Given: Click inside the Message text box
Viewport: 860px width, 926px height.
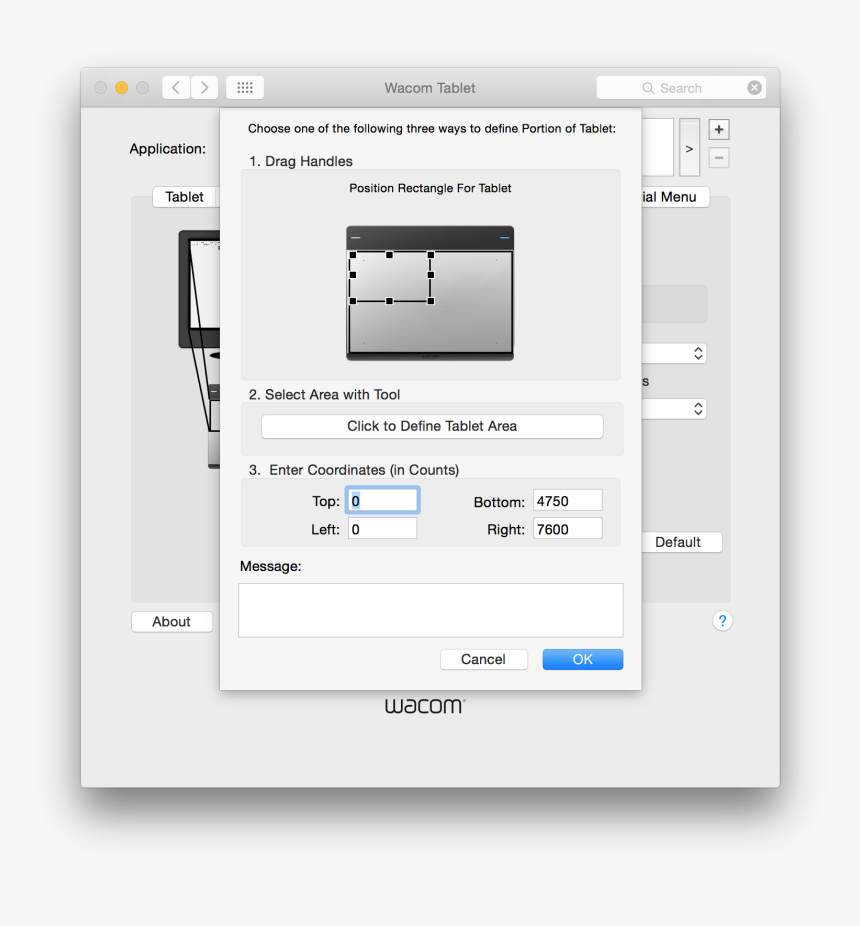Looking at the screenshot, I should (x=431, y=611).
